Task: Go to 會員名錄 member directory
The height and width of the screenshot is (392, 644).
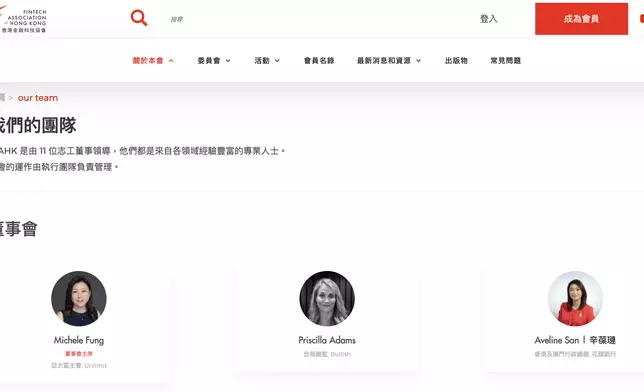Action: click(319, 60)
